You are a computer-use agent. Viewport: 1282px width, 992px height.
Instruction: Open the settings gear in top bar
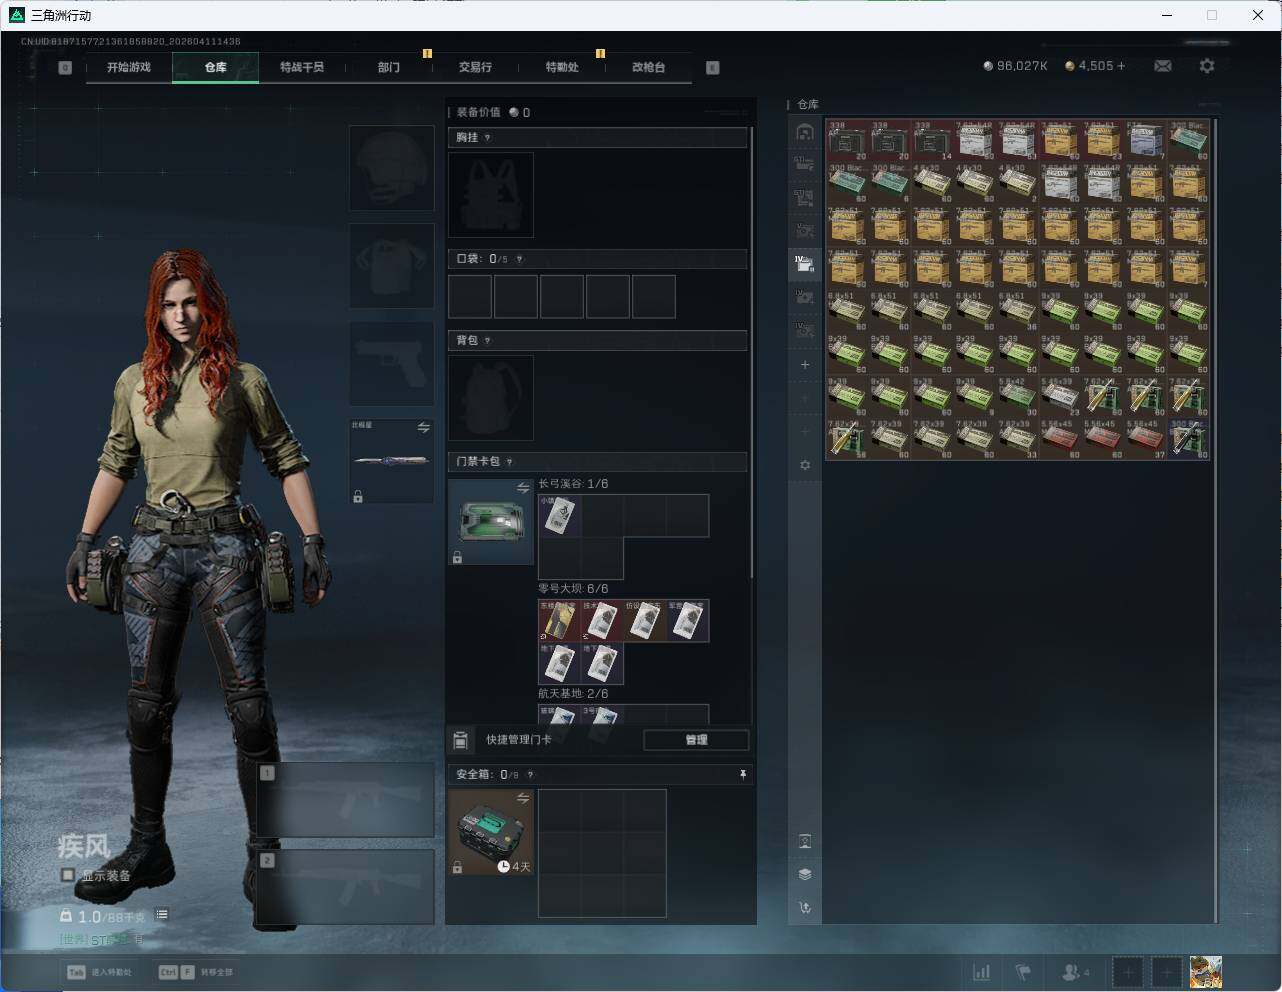pyautogui.click(x=1207, y=66)
